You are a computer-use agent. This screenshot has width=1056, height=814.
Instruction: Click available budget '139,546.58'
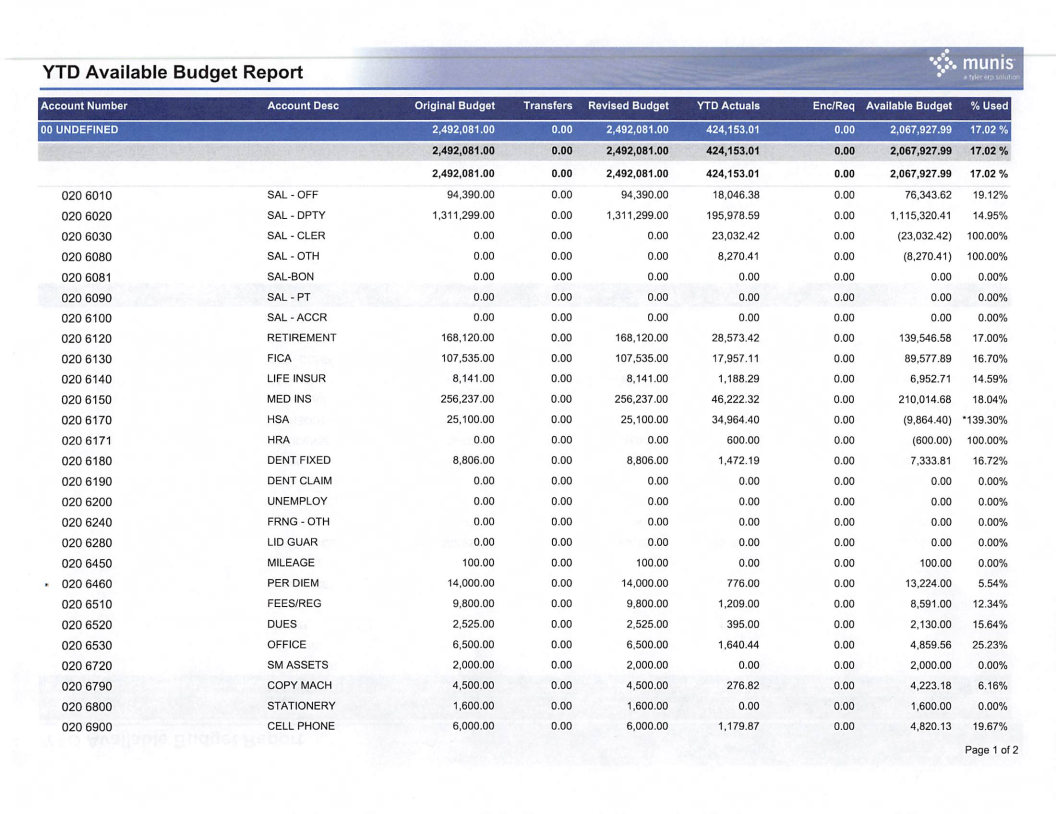click(925, 338)
